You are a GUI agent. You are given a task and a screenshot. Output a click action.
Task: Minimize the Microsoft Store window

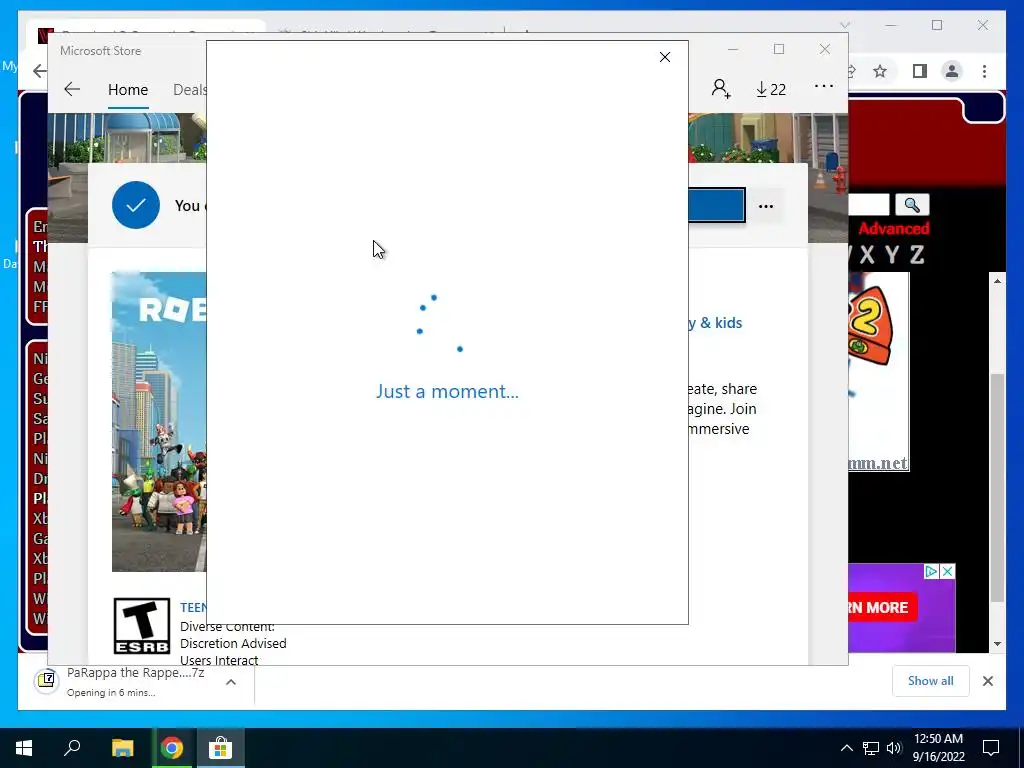click(733, 49)
